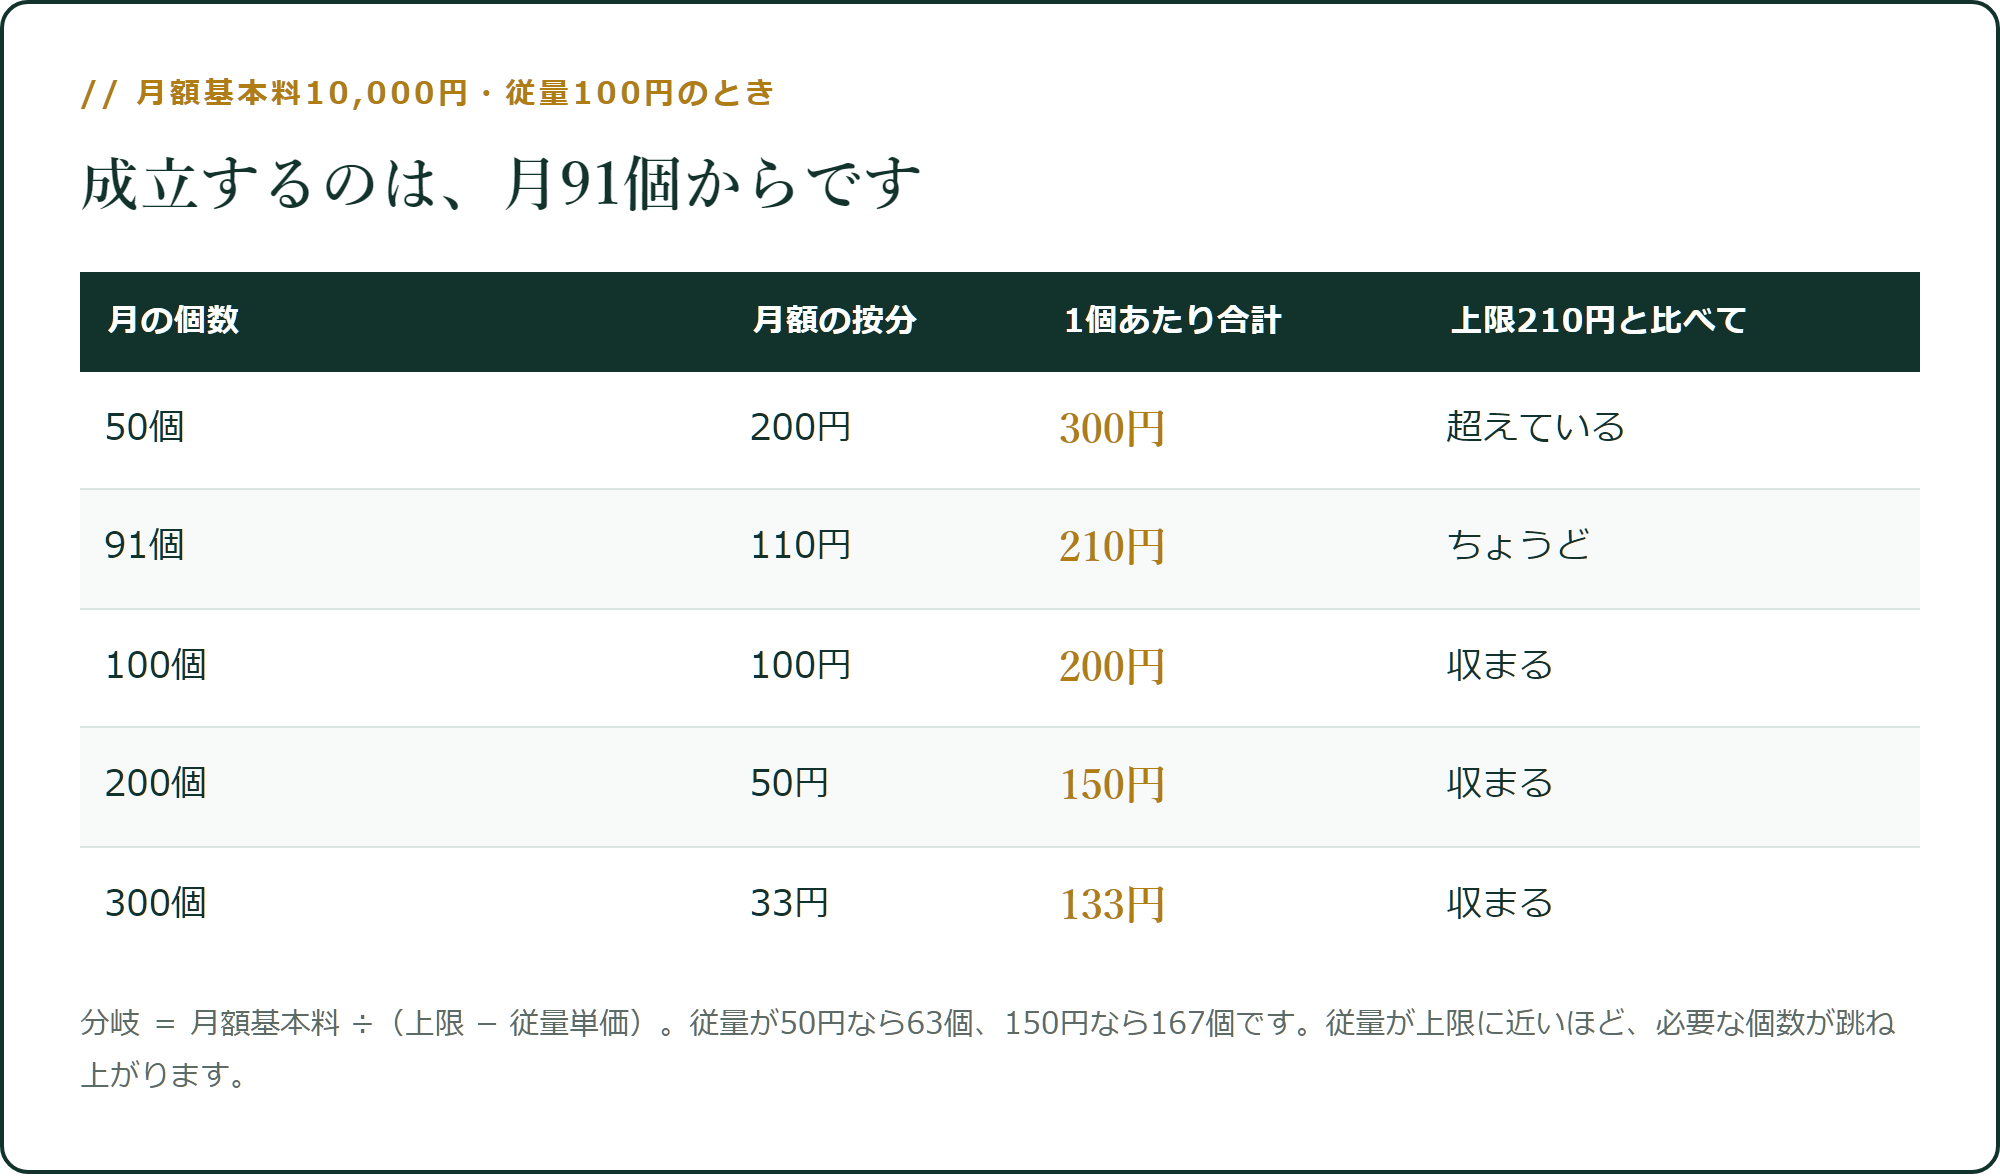Select the cell ちょうど
This screenshot has width=2000, height=1176.
click(1518, 545)
